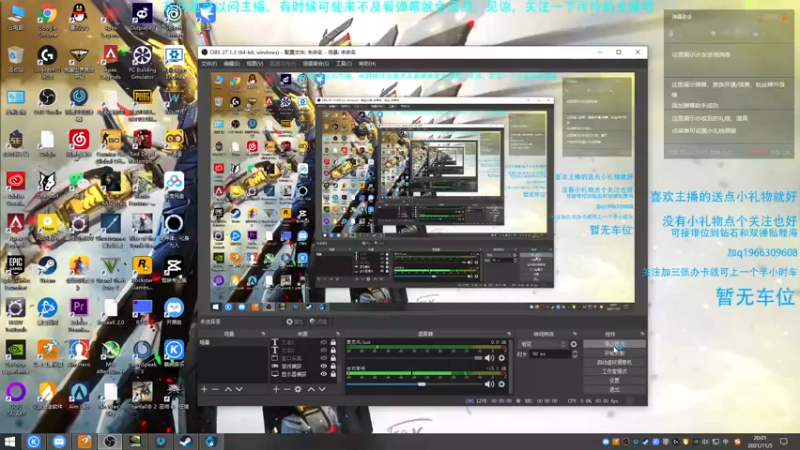This screenshot has height=450, width=800.
Task: Move scene up in scenes list
Action: (x=228, y=389)
